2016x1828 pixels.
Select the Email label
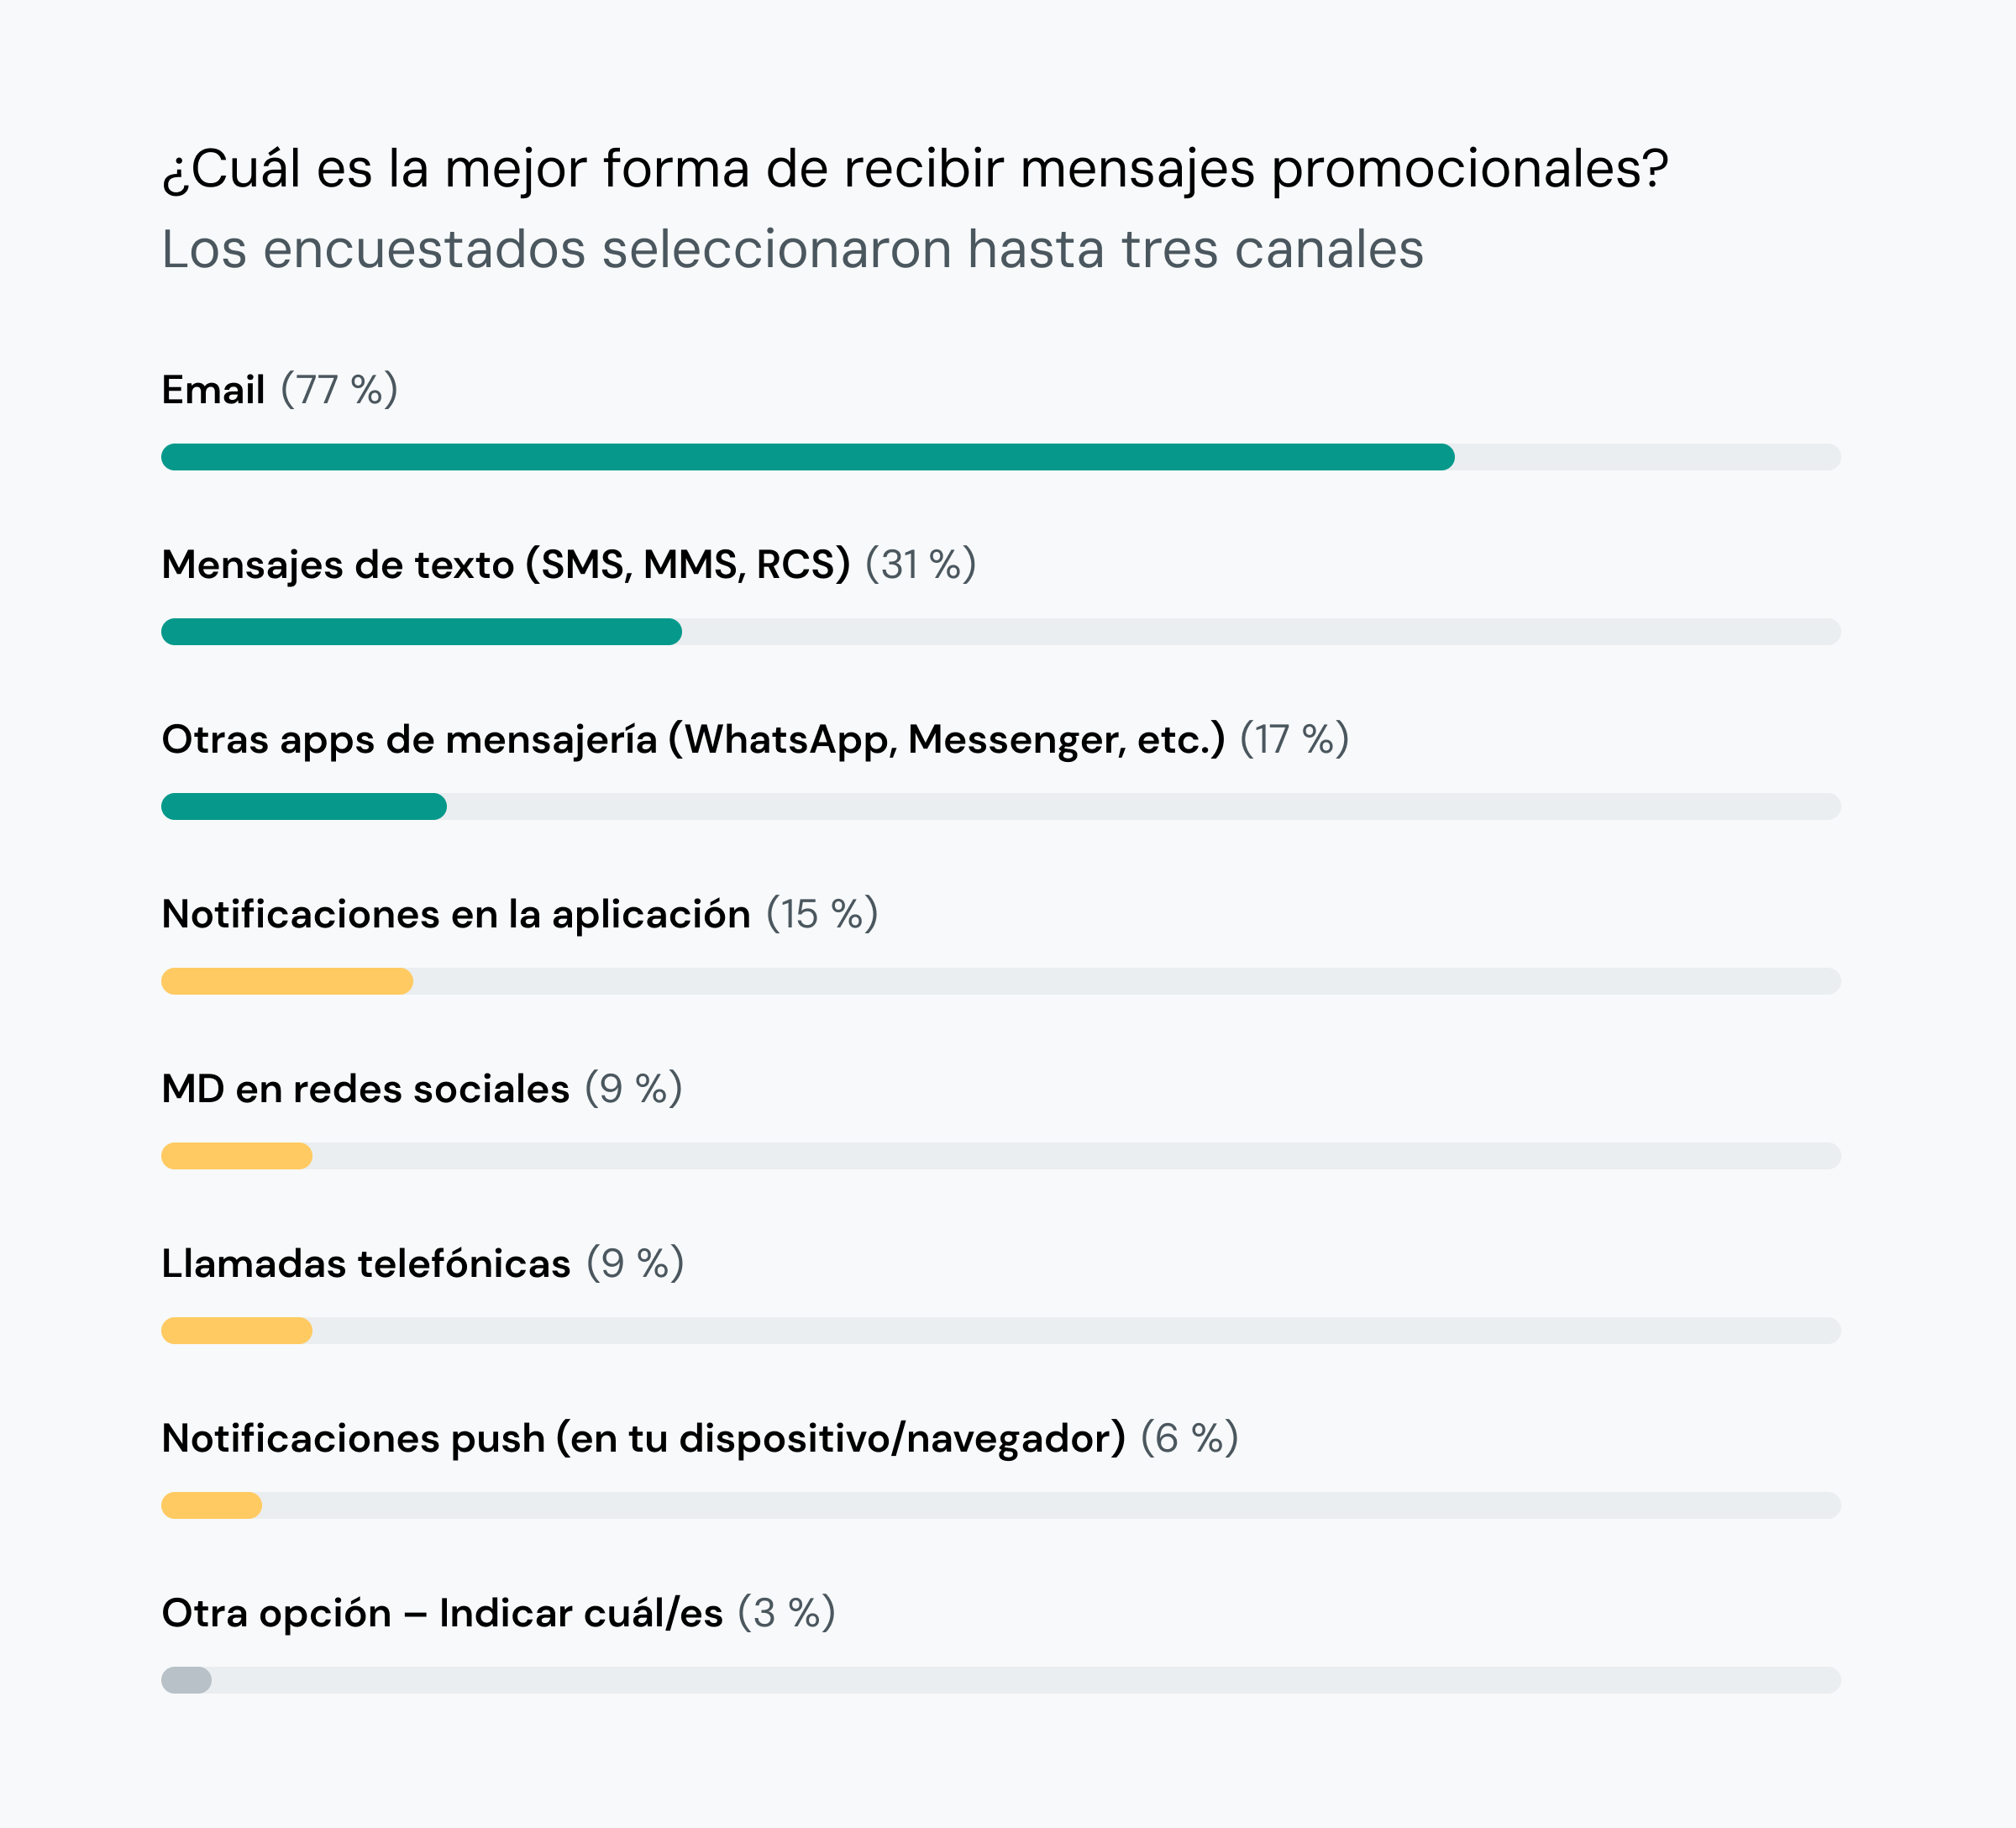[213, 390]
